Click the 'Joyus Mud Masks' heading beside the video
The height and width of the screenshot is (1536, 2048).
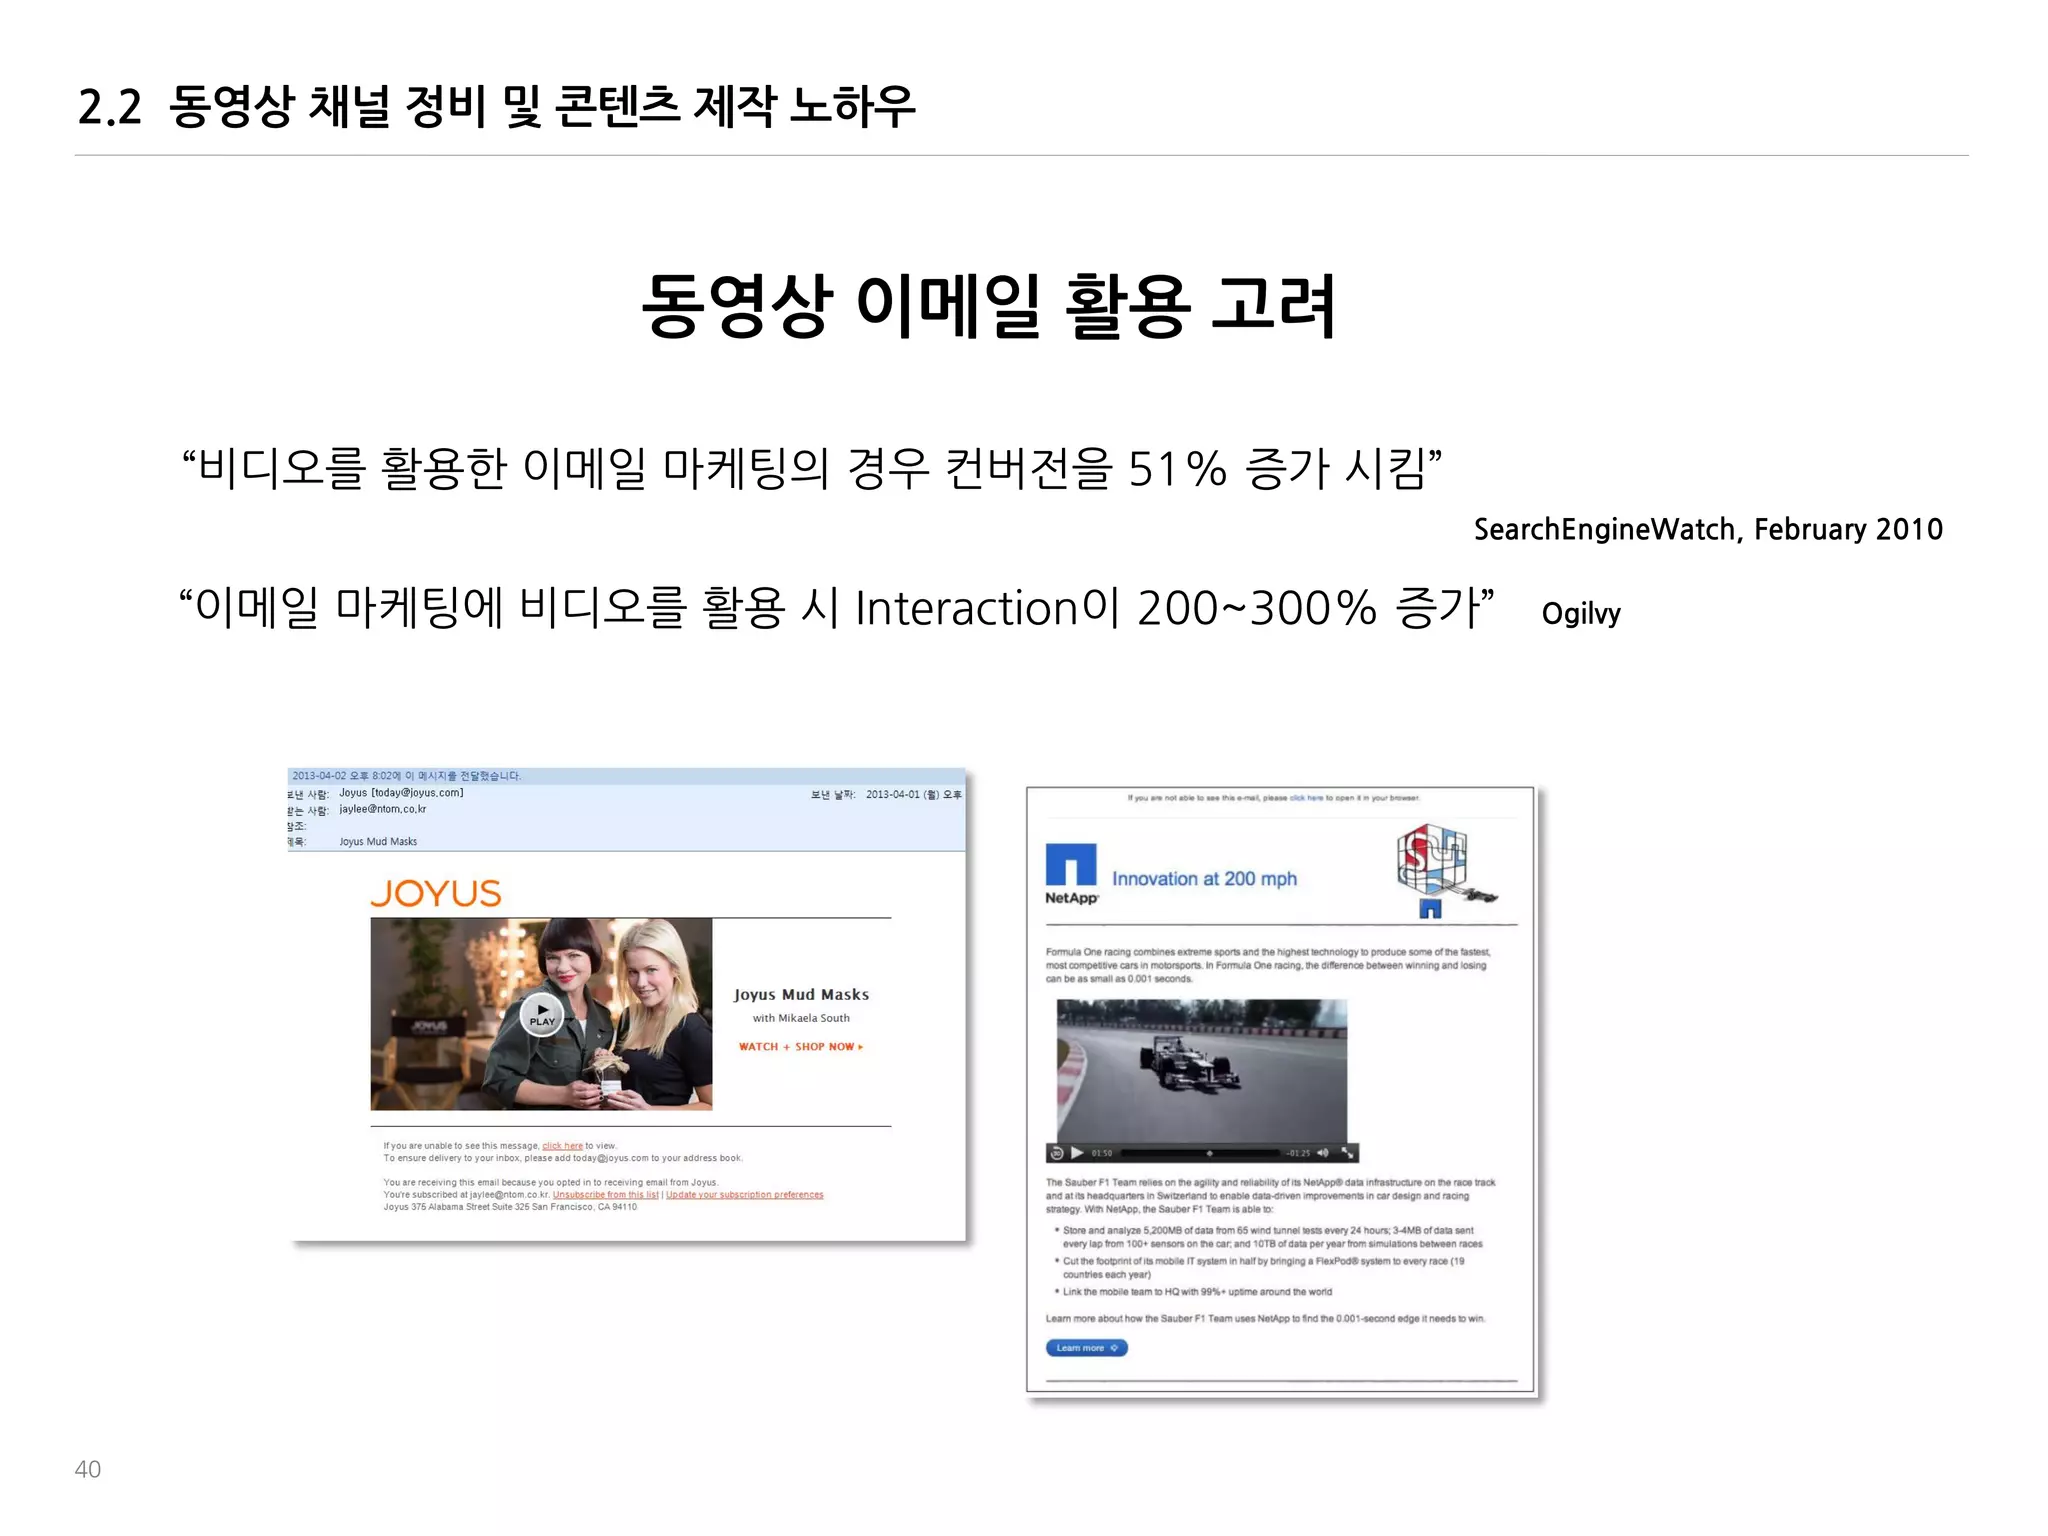coord(801,995)
